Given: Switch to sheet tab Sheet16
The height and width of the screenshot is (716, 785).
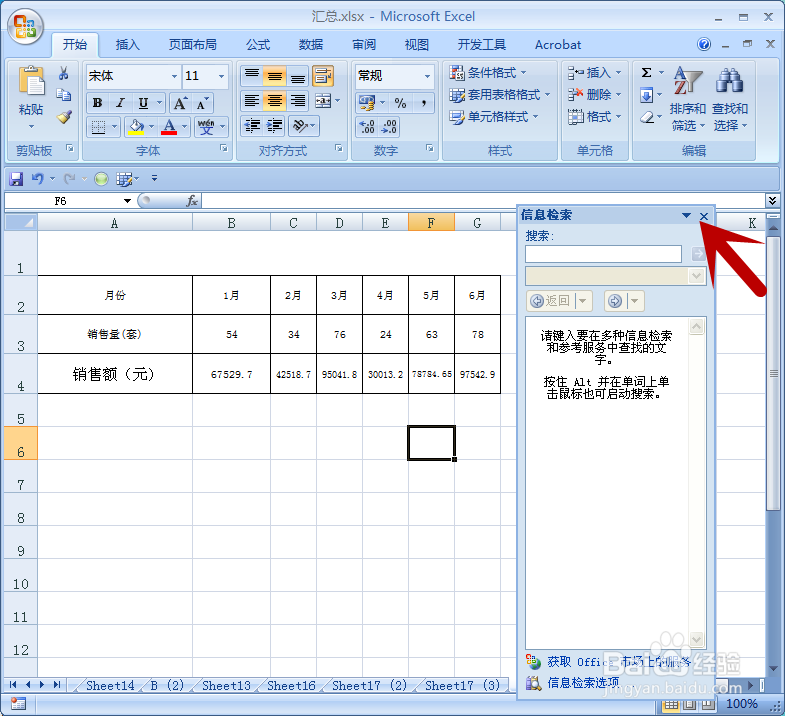Looking at the screenshot, I should pos(291,685).
